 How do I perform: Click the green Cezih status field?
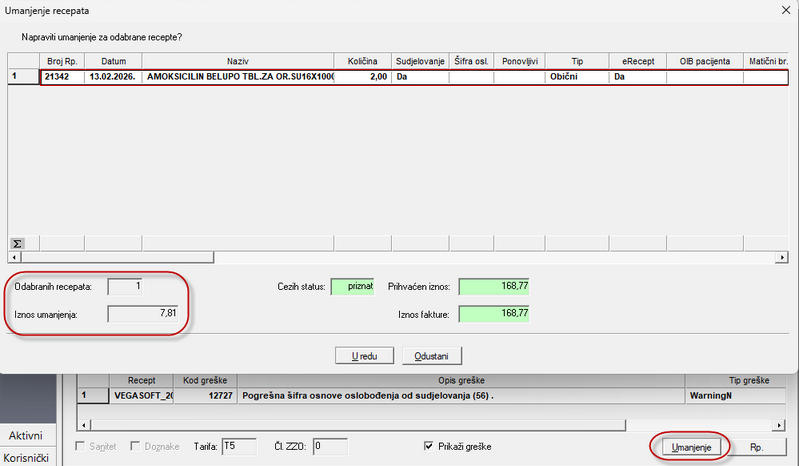[x=352, y=286]
